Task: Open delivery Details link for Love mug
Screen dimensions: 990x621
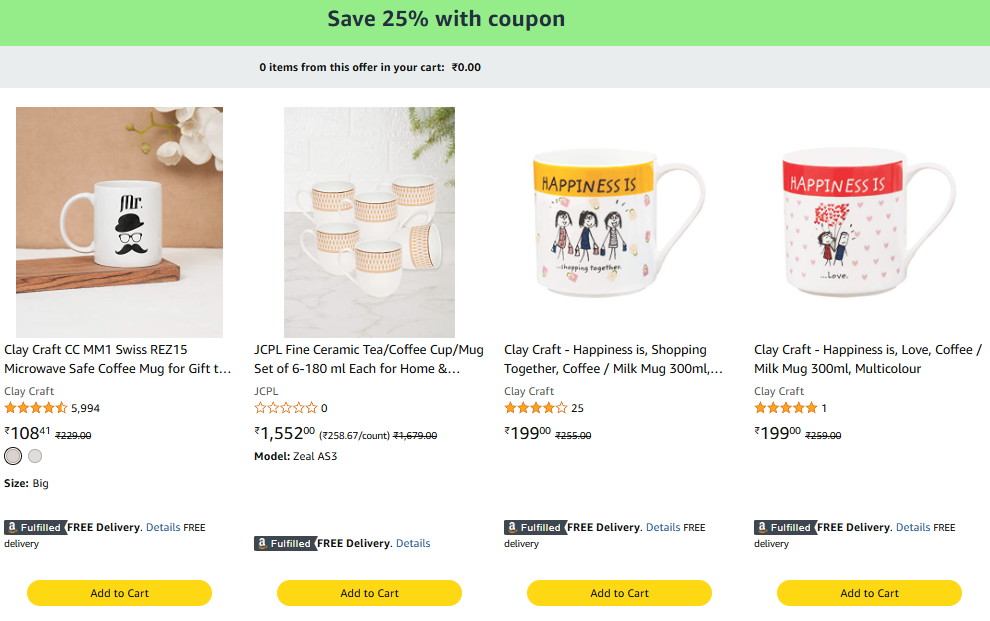Action: point(913,527)
